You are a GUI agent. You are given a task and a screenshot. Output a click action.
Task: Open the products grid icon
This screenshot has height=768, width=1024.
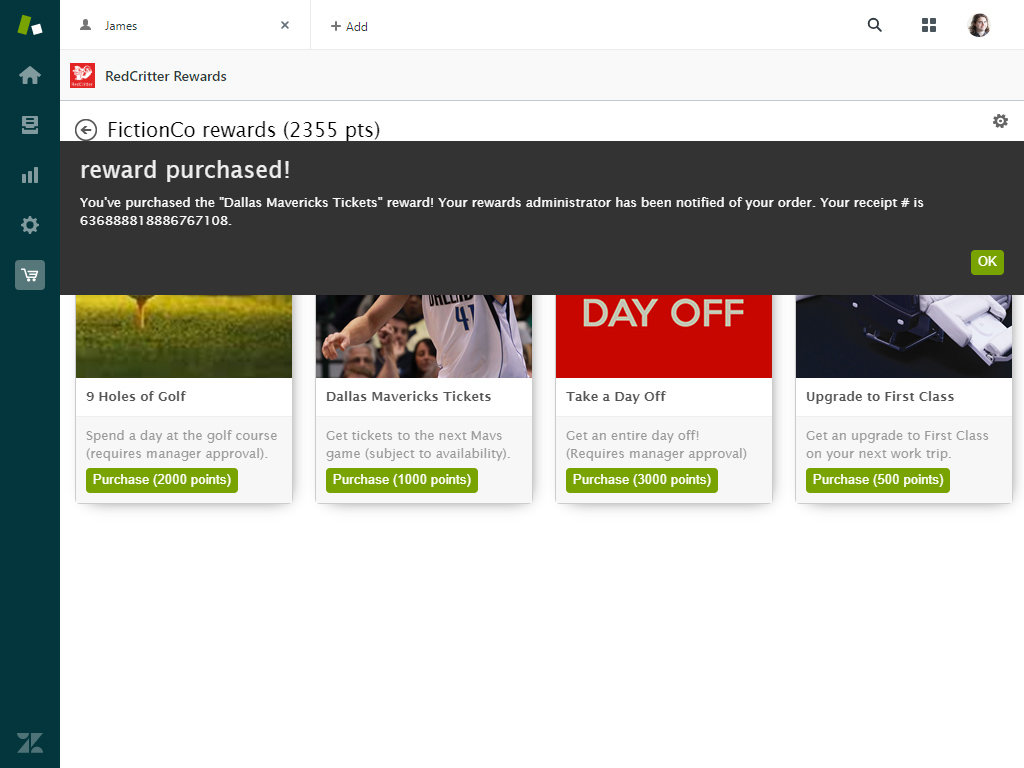(x=929, y=26)
